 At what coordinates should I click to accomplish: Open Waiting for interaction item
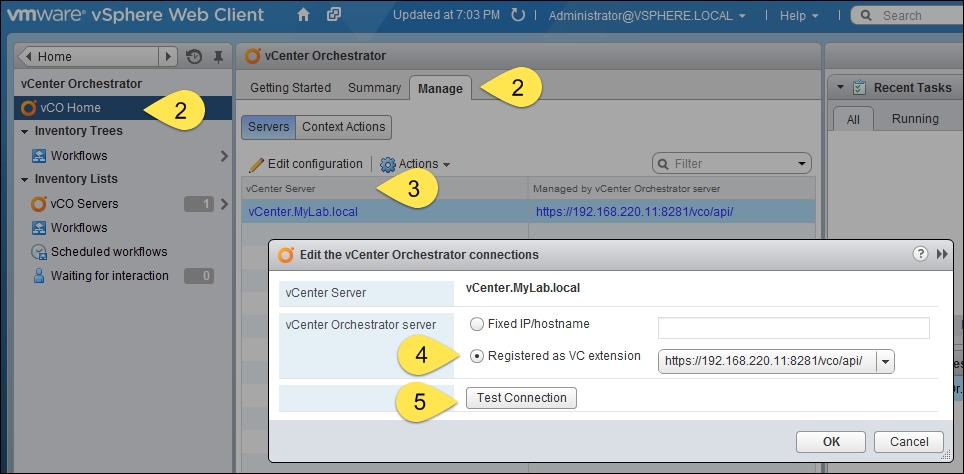[109, 276]
